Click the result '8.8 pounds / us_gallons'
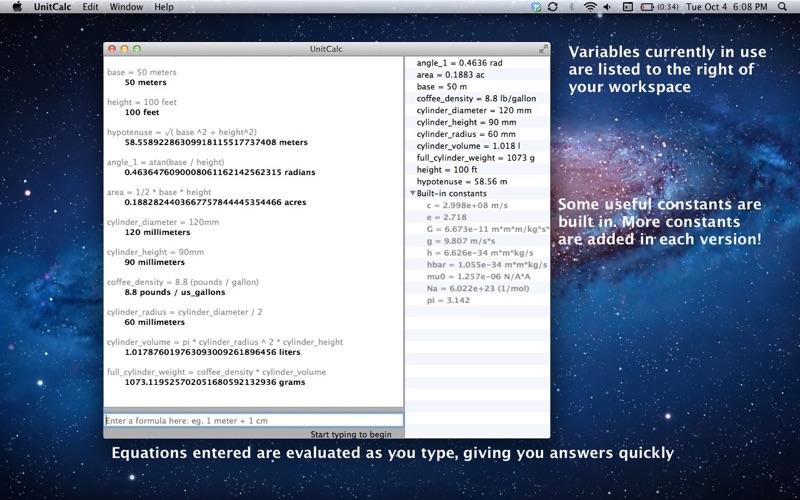This screenshot has height=500, width=800. tap(174, 292)
